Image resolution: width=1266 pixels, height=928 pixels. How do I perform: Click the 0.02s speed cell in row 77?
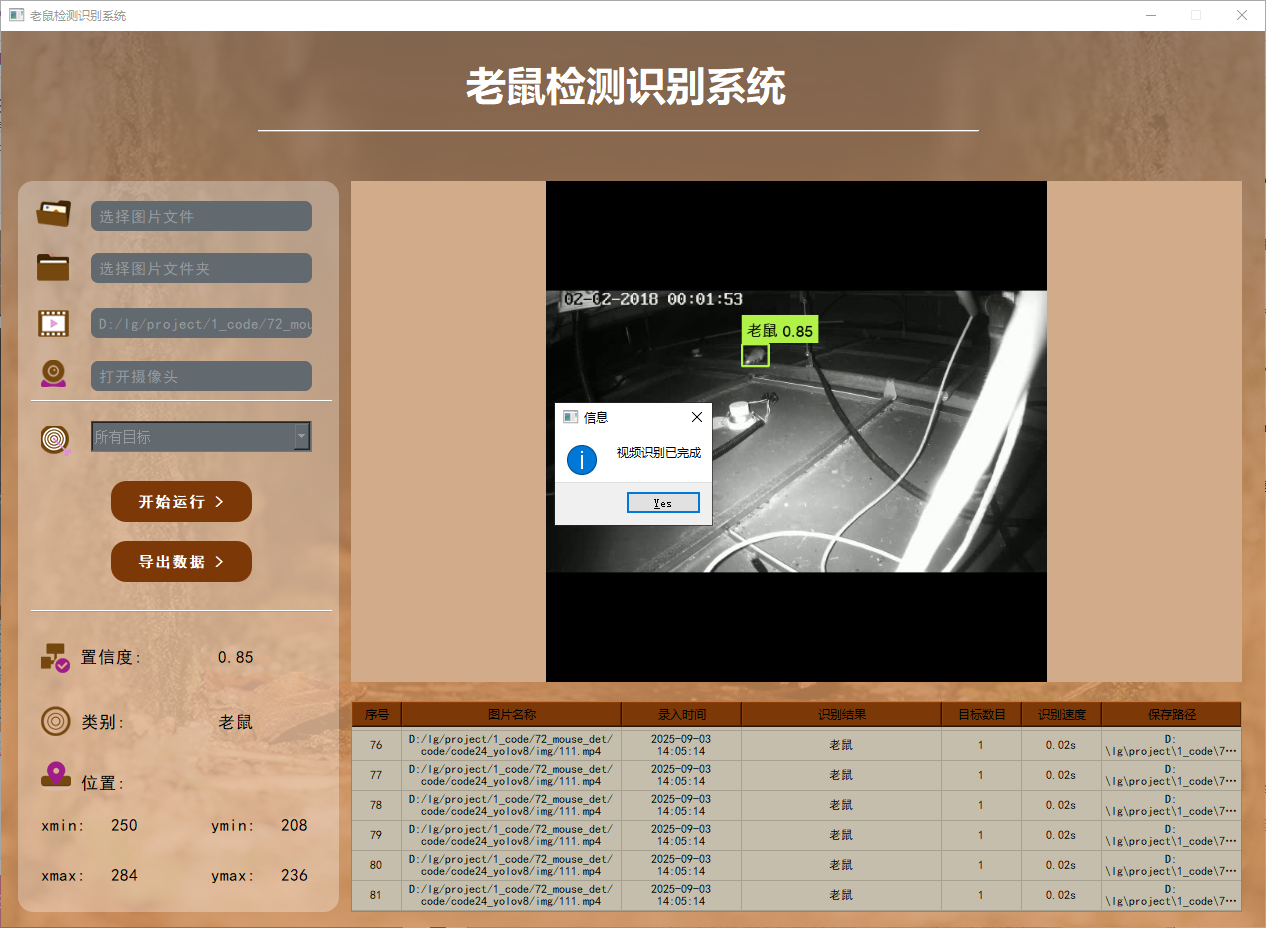1062,775
